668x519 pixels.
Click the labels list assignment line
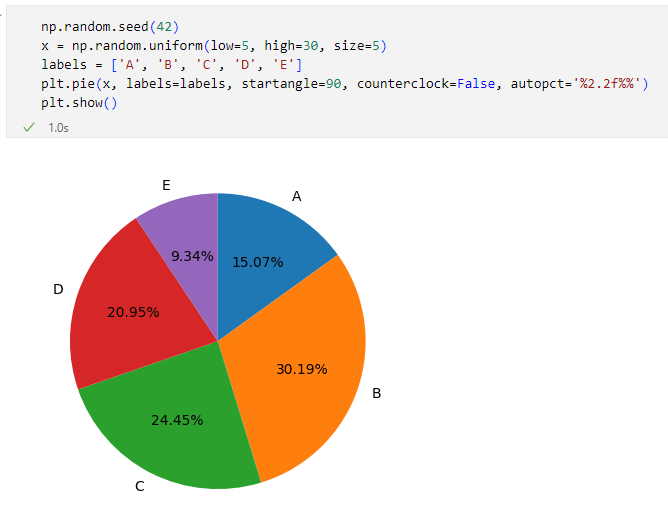click(172, 65)
